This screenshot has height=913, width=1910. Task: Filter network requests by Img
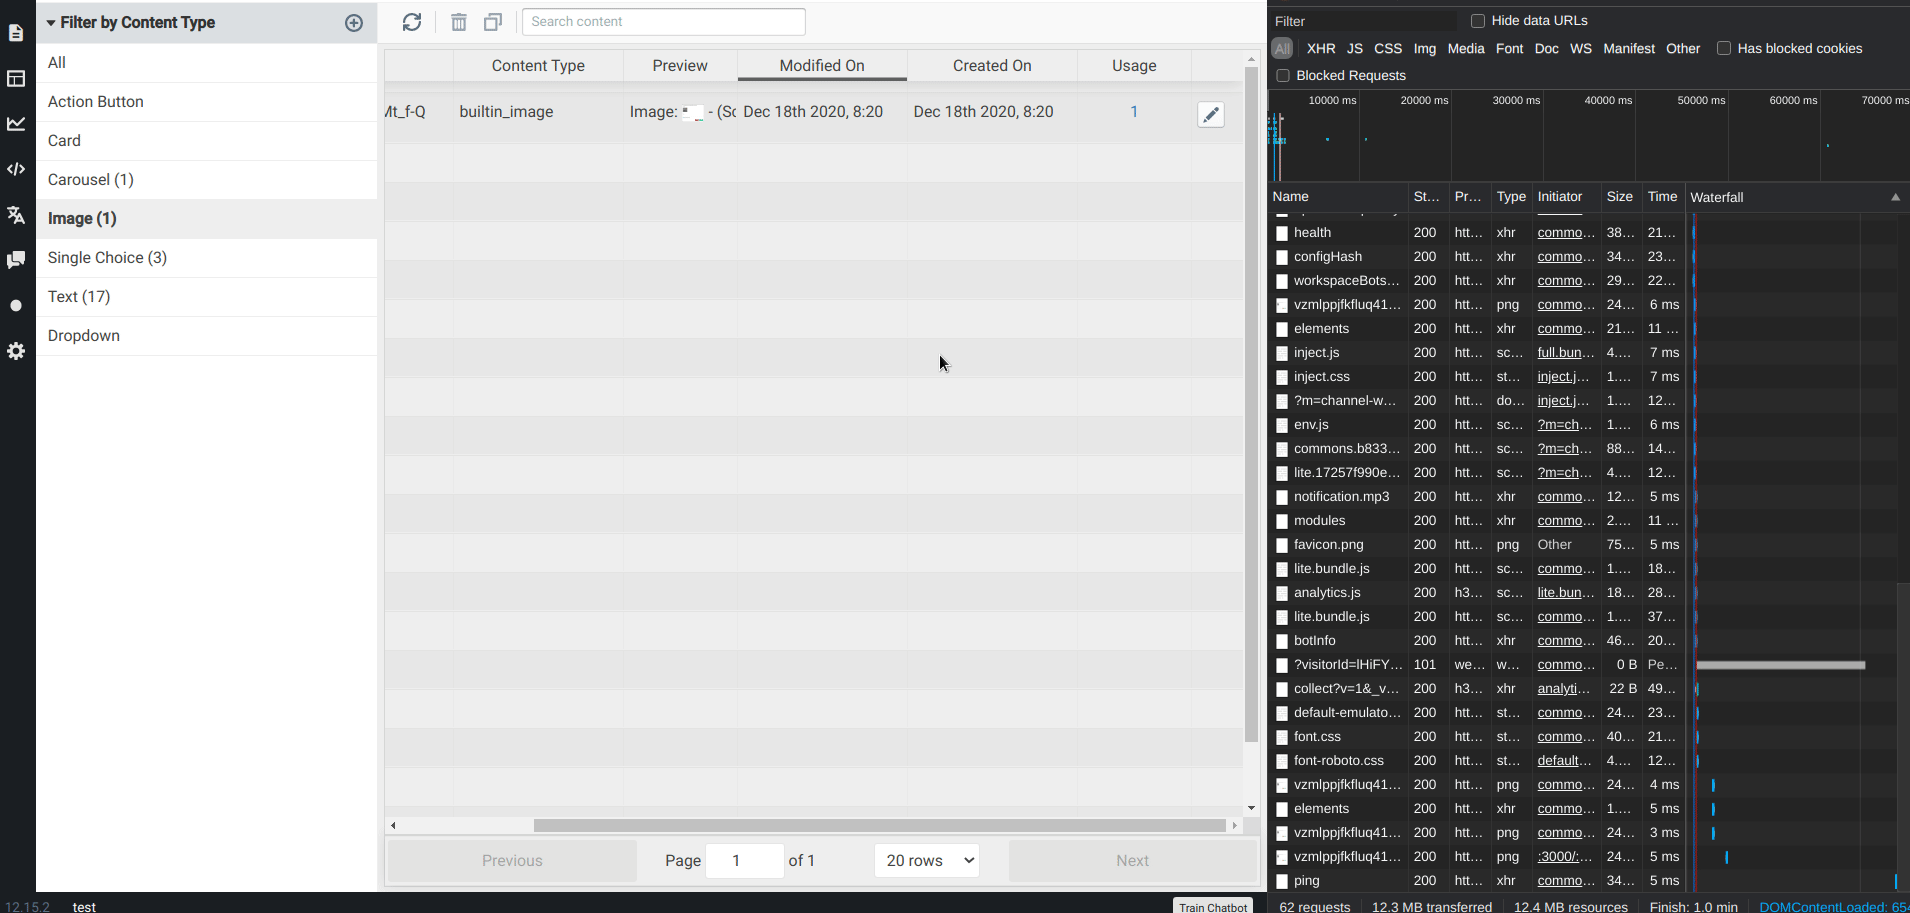(x=1425, y=48)
